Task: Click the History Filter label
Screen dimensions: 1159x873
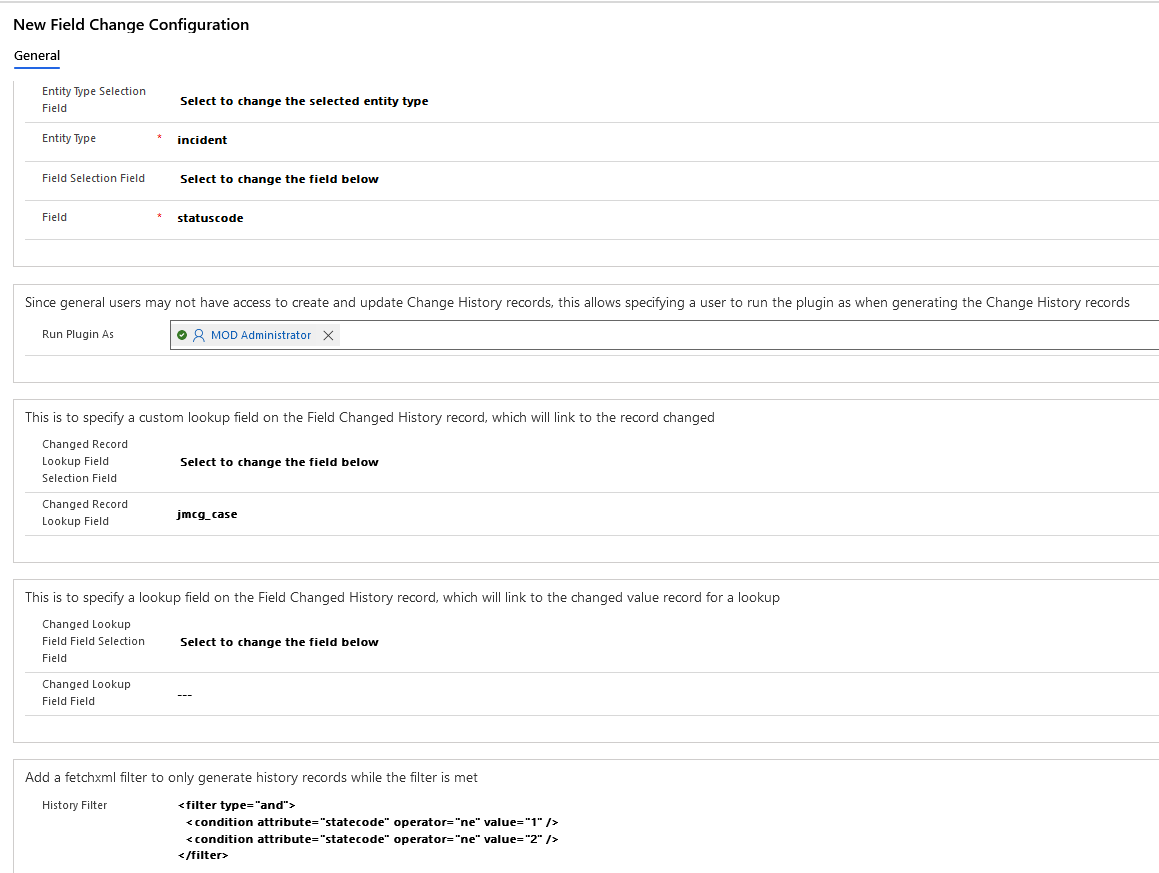Action: pyautogui.click(x=74, y=805)
